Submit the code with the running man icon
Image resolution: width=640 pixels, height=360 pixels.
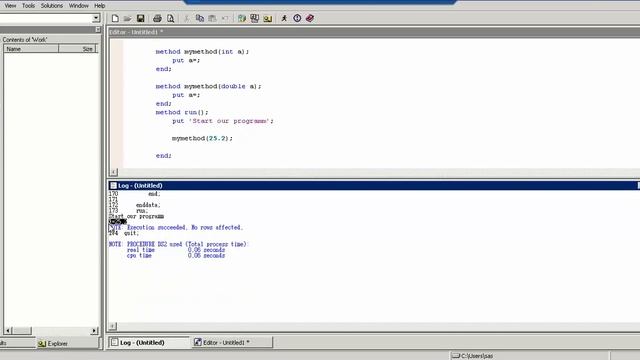(284, 18)
